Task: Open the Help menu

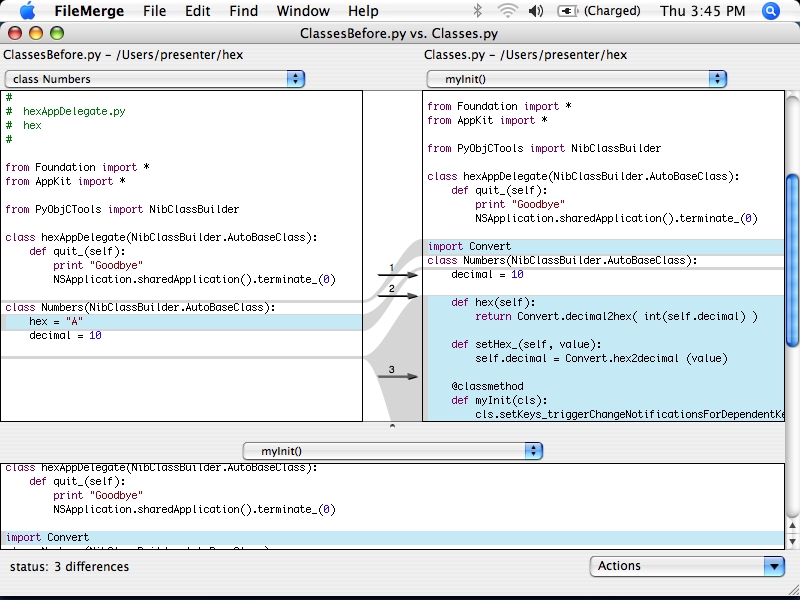Action: tap(363, 11)
